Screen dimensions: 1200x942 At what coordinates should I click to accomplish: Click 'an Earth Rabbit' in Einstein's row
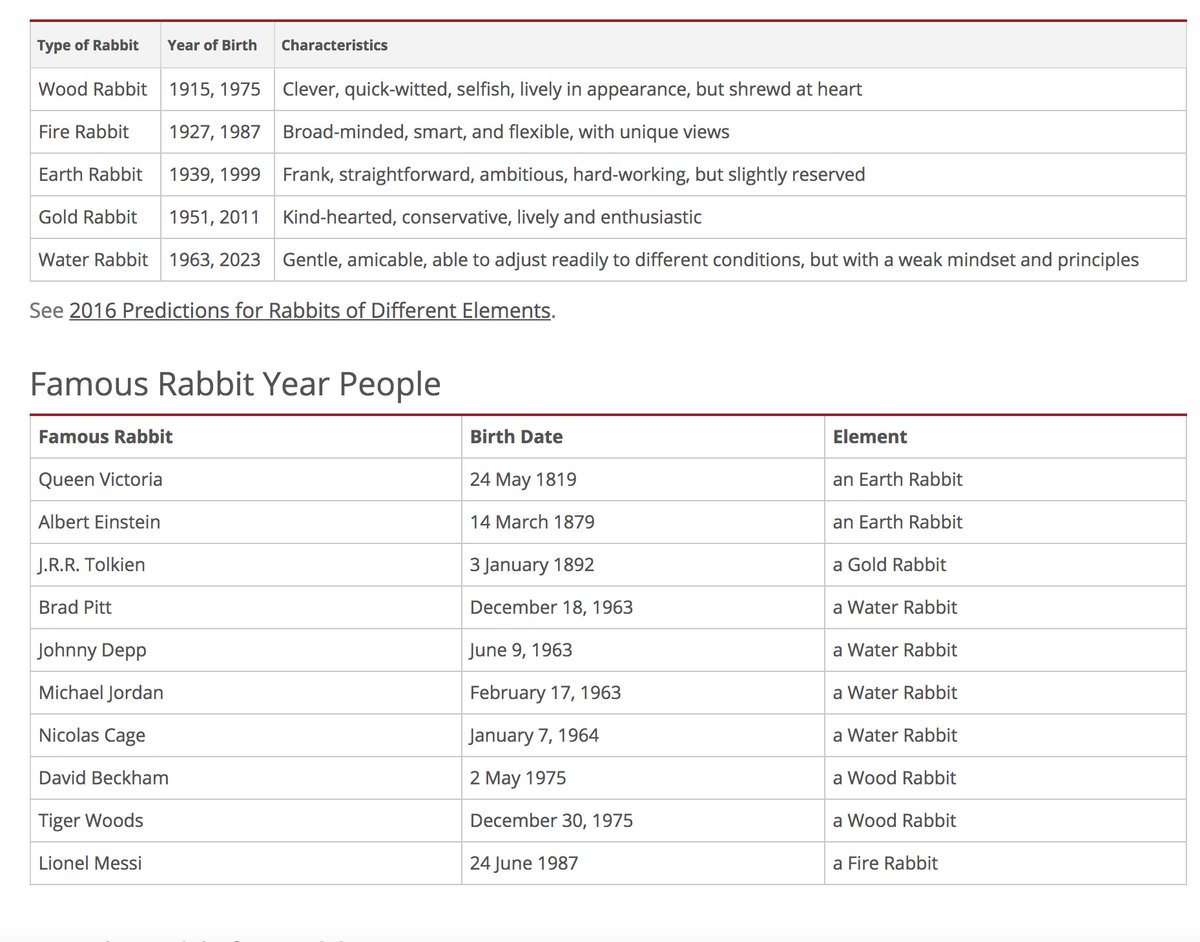897,522
